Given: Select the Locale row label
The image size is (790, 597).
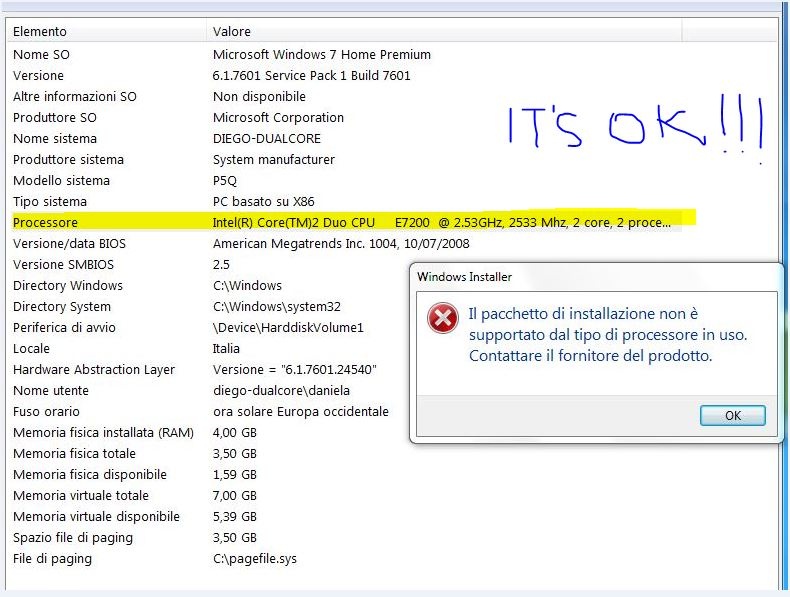Looking at the screenshot, I should (x=31, y=349).
